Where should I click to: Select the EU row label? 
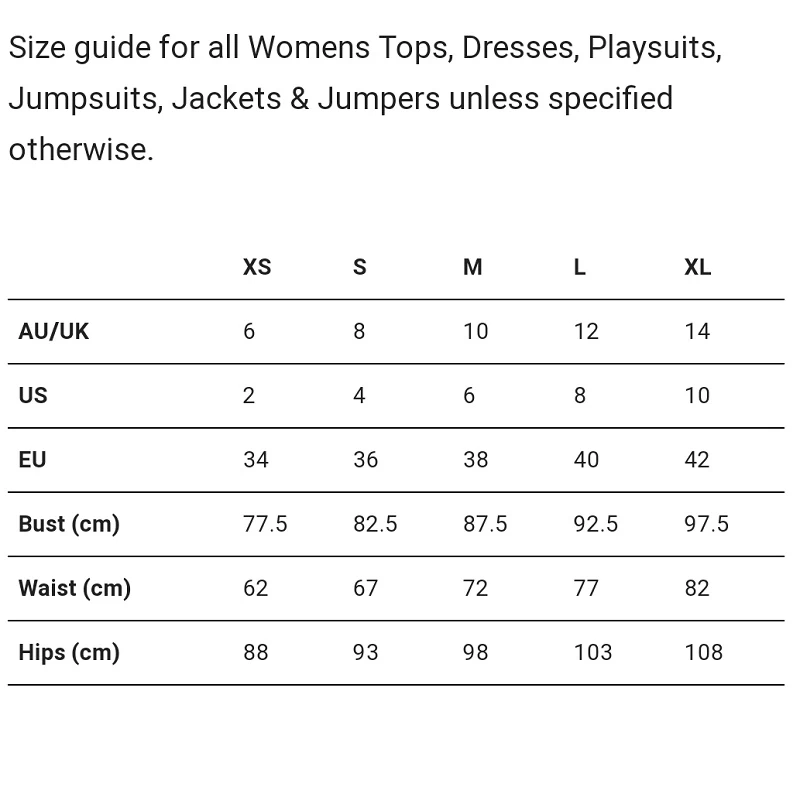(x=32, y=459)
